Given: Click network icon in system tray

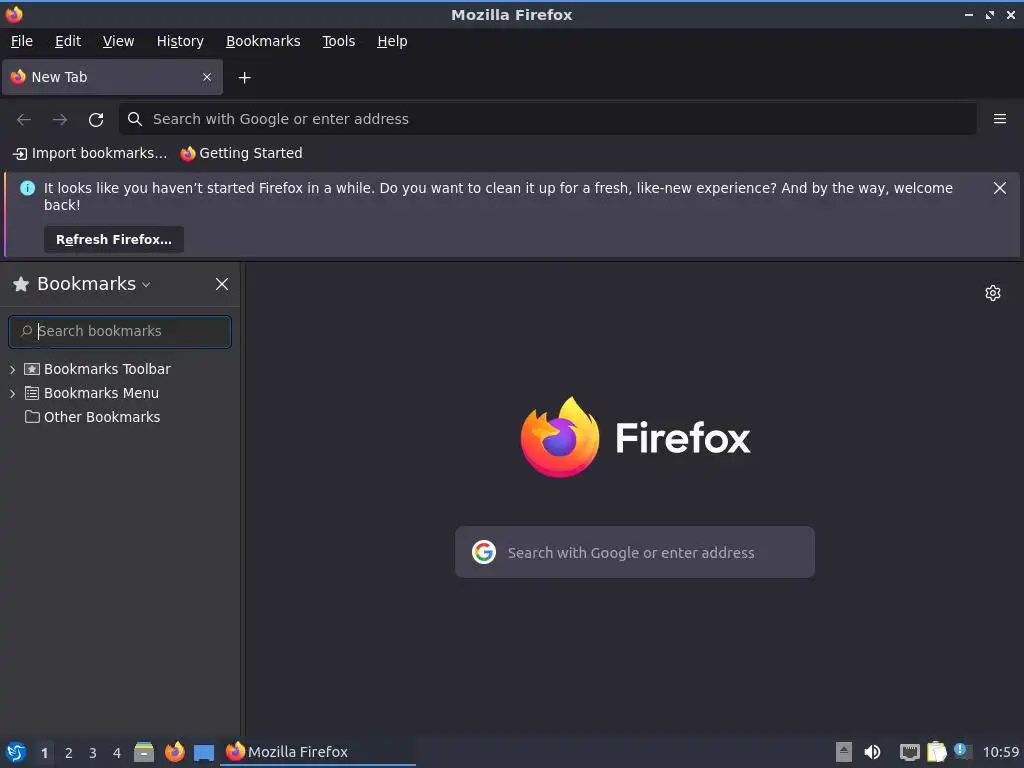Looking at the screenshot, I should [909, 752].
